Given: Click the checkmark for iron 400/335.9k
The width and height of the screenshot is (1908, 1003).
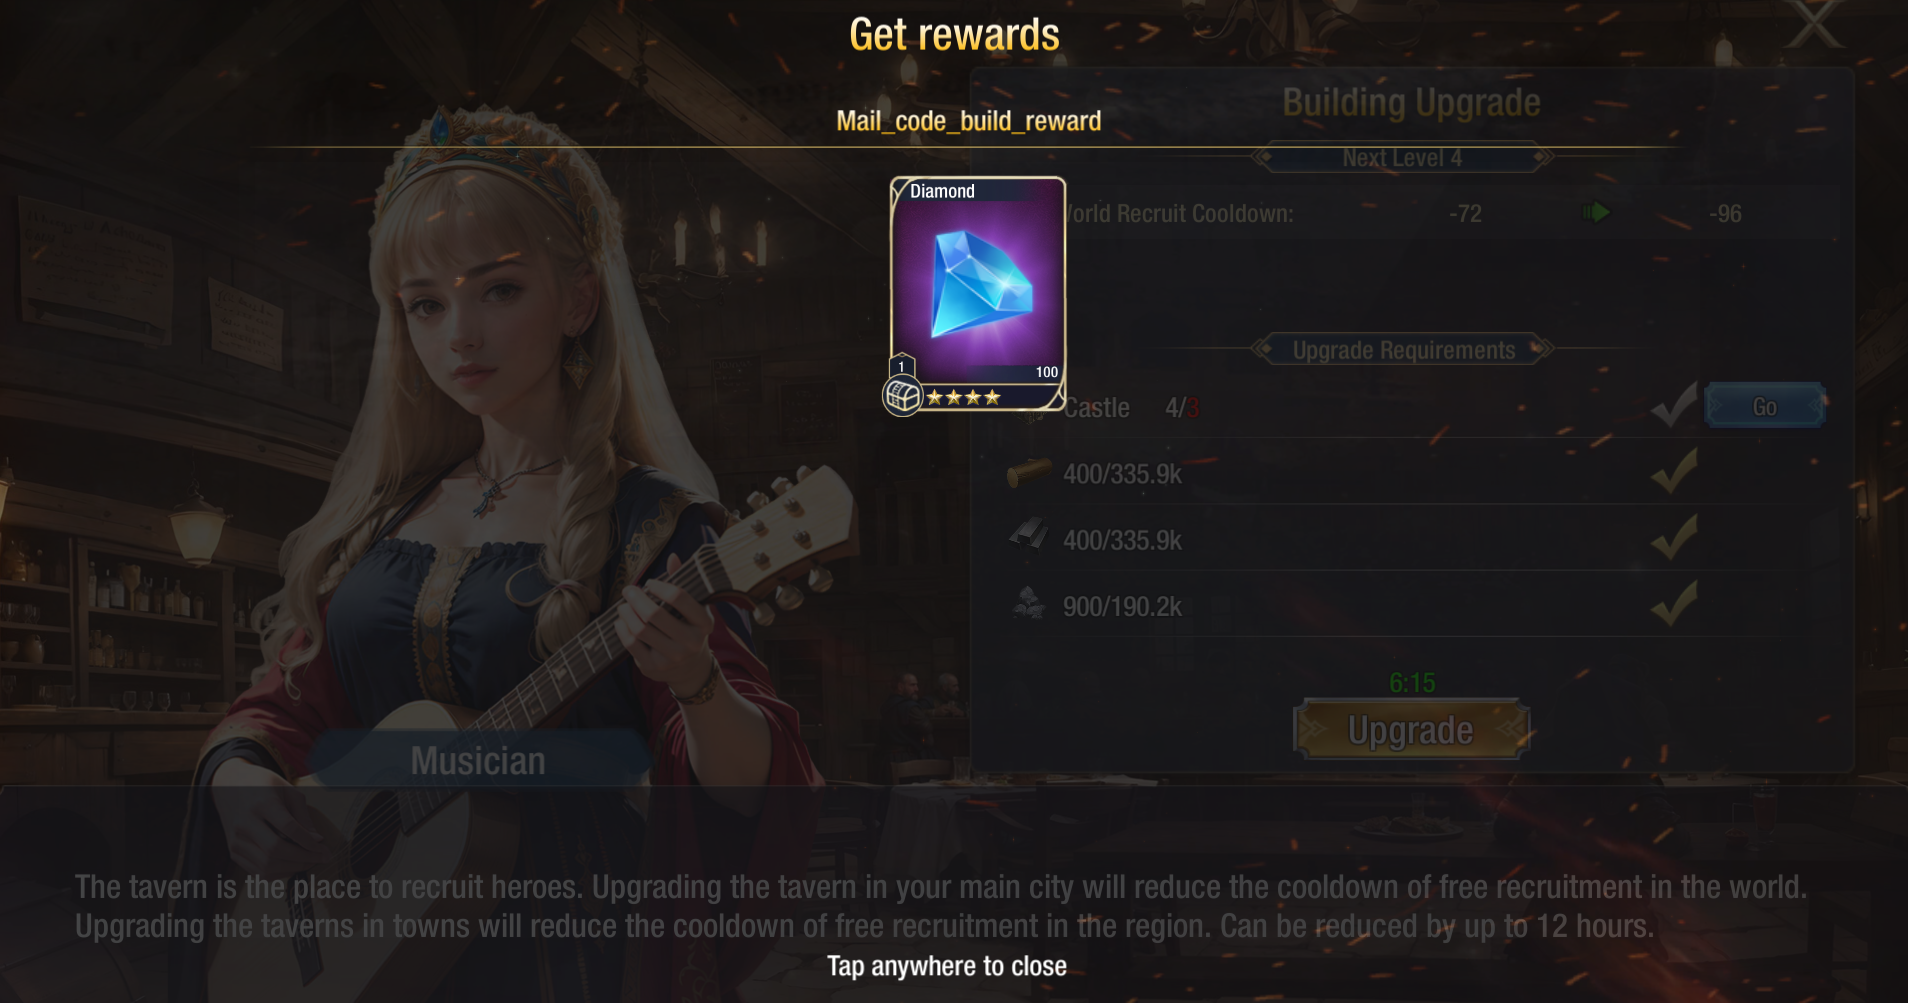Looking at the screenshot, I should 1673,537.
